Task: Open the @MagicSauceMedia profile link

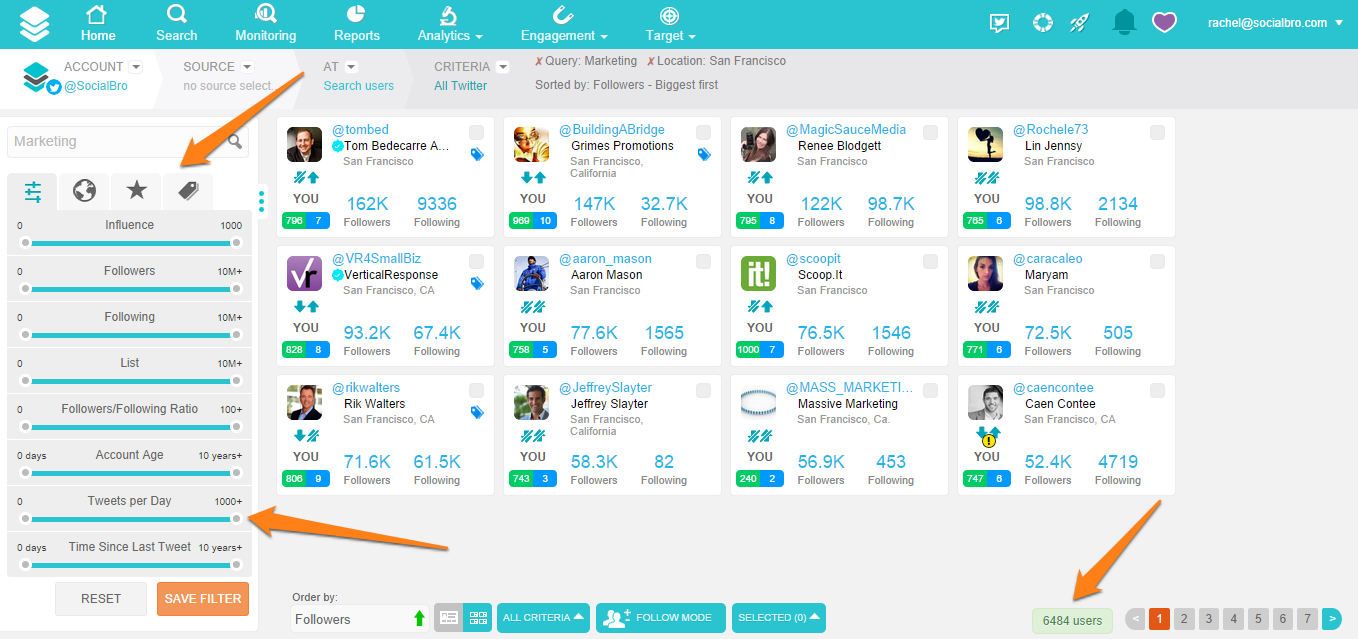Action: pos(846,130)
